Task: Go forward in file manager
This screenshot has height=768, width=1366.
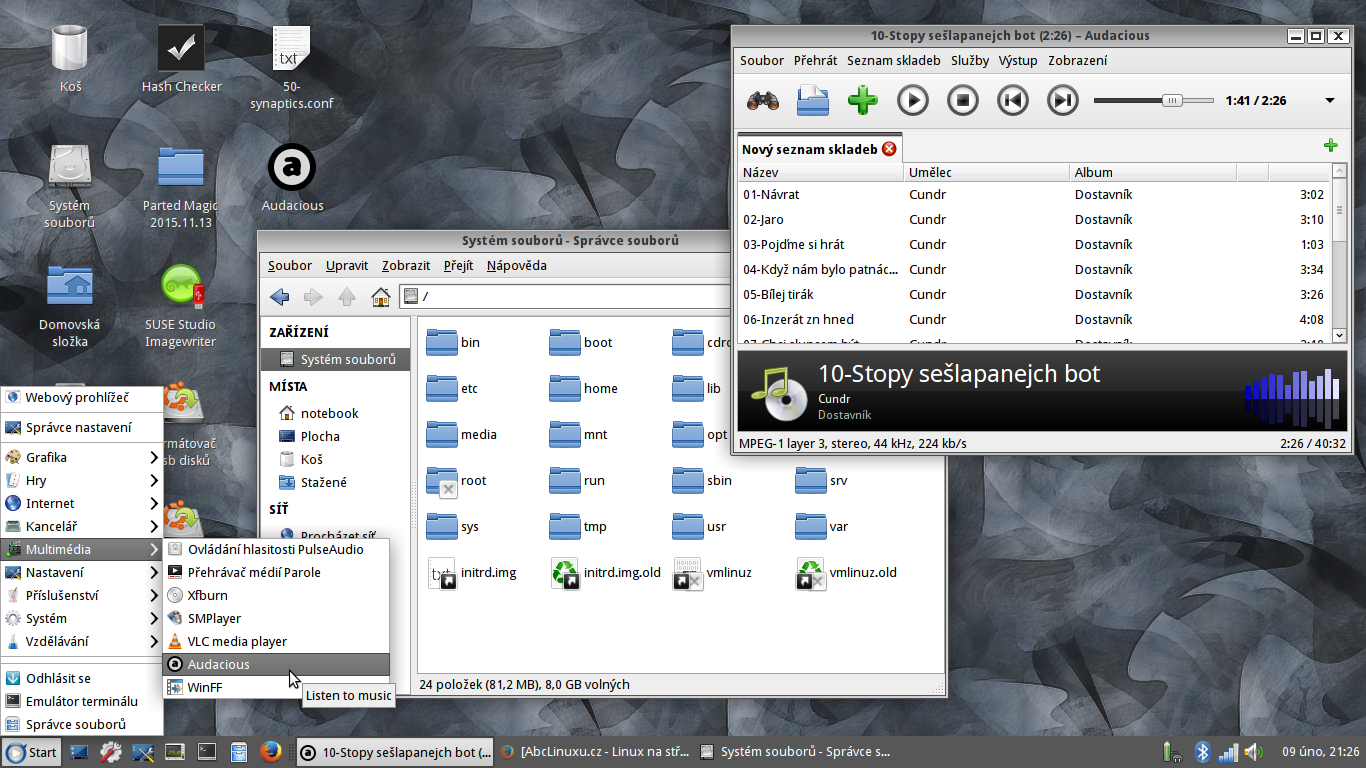Action: tap(313, 296)
